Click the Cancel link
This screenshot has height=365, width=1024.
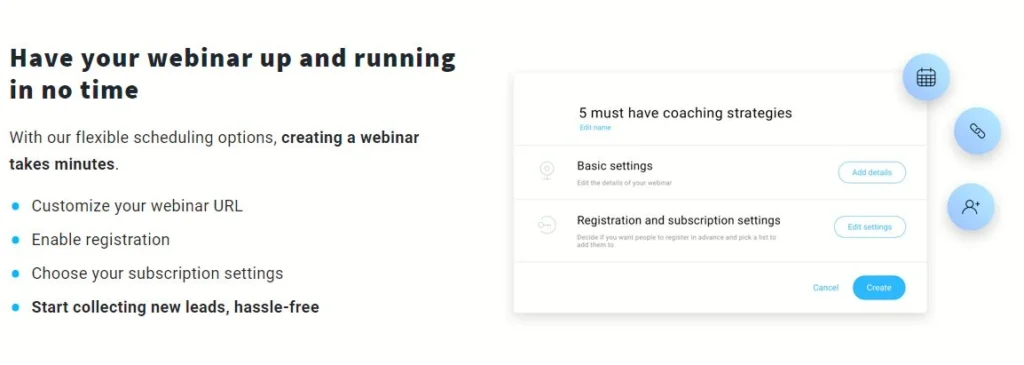coord(825,288)
